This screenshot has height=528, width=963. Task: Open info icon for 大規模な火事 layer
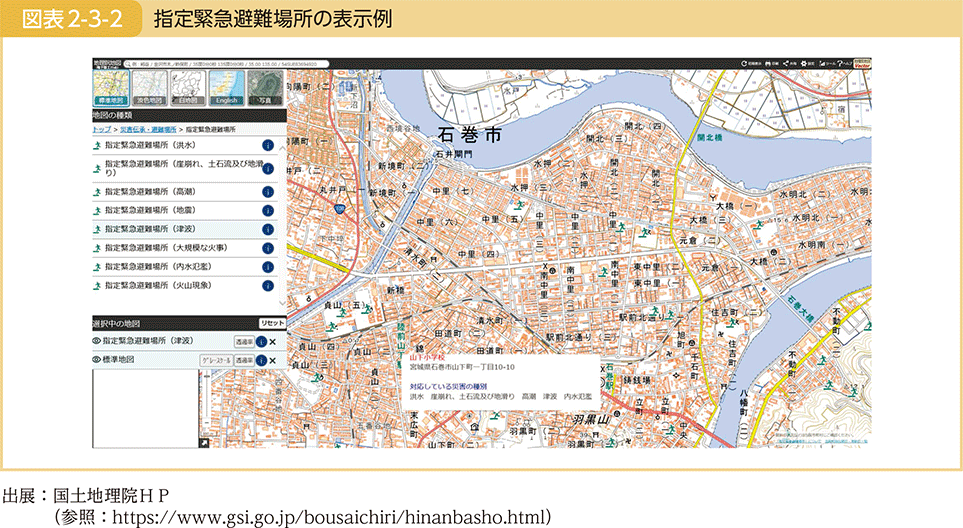[x=268, y=248]
